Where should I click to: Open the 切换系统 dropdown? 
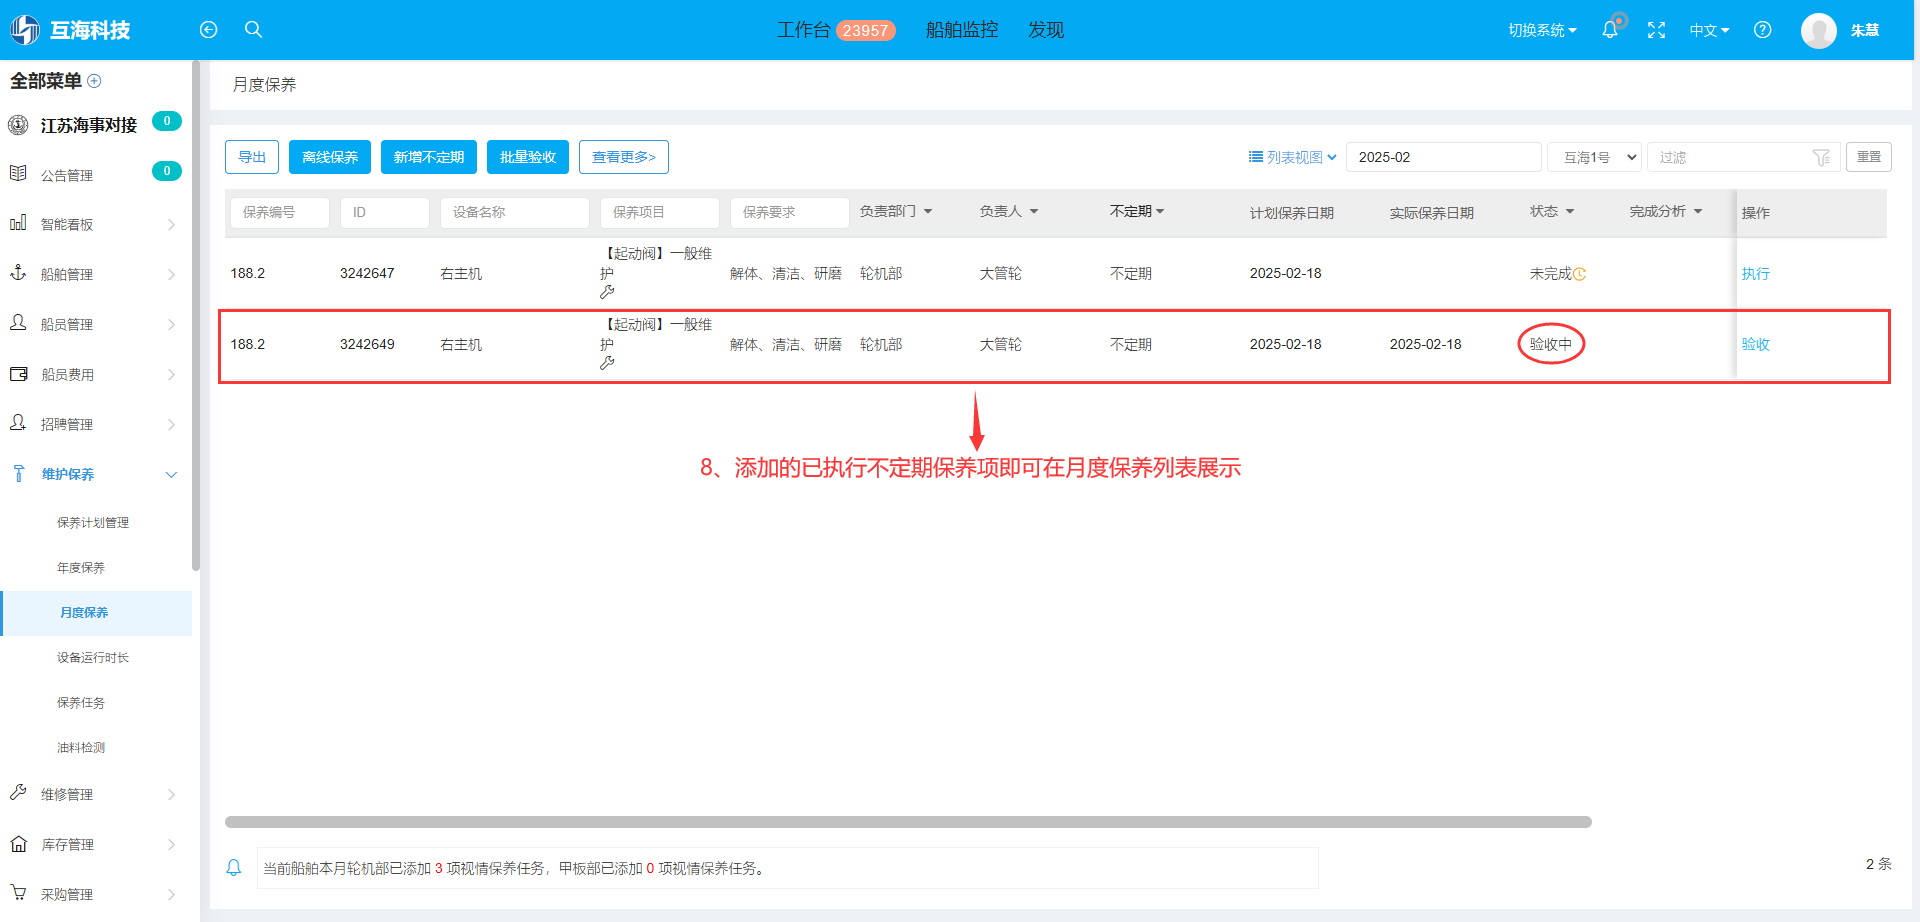pyautogui.click(x=1542, y=30)
